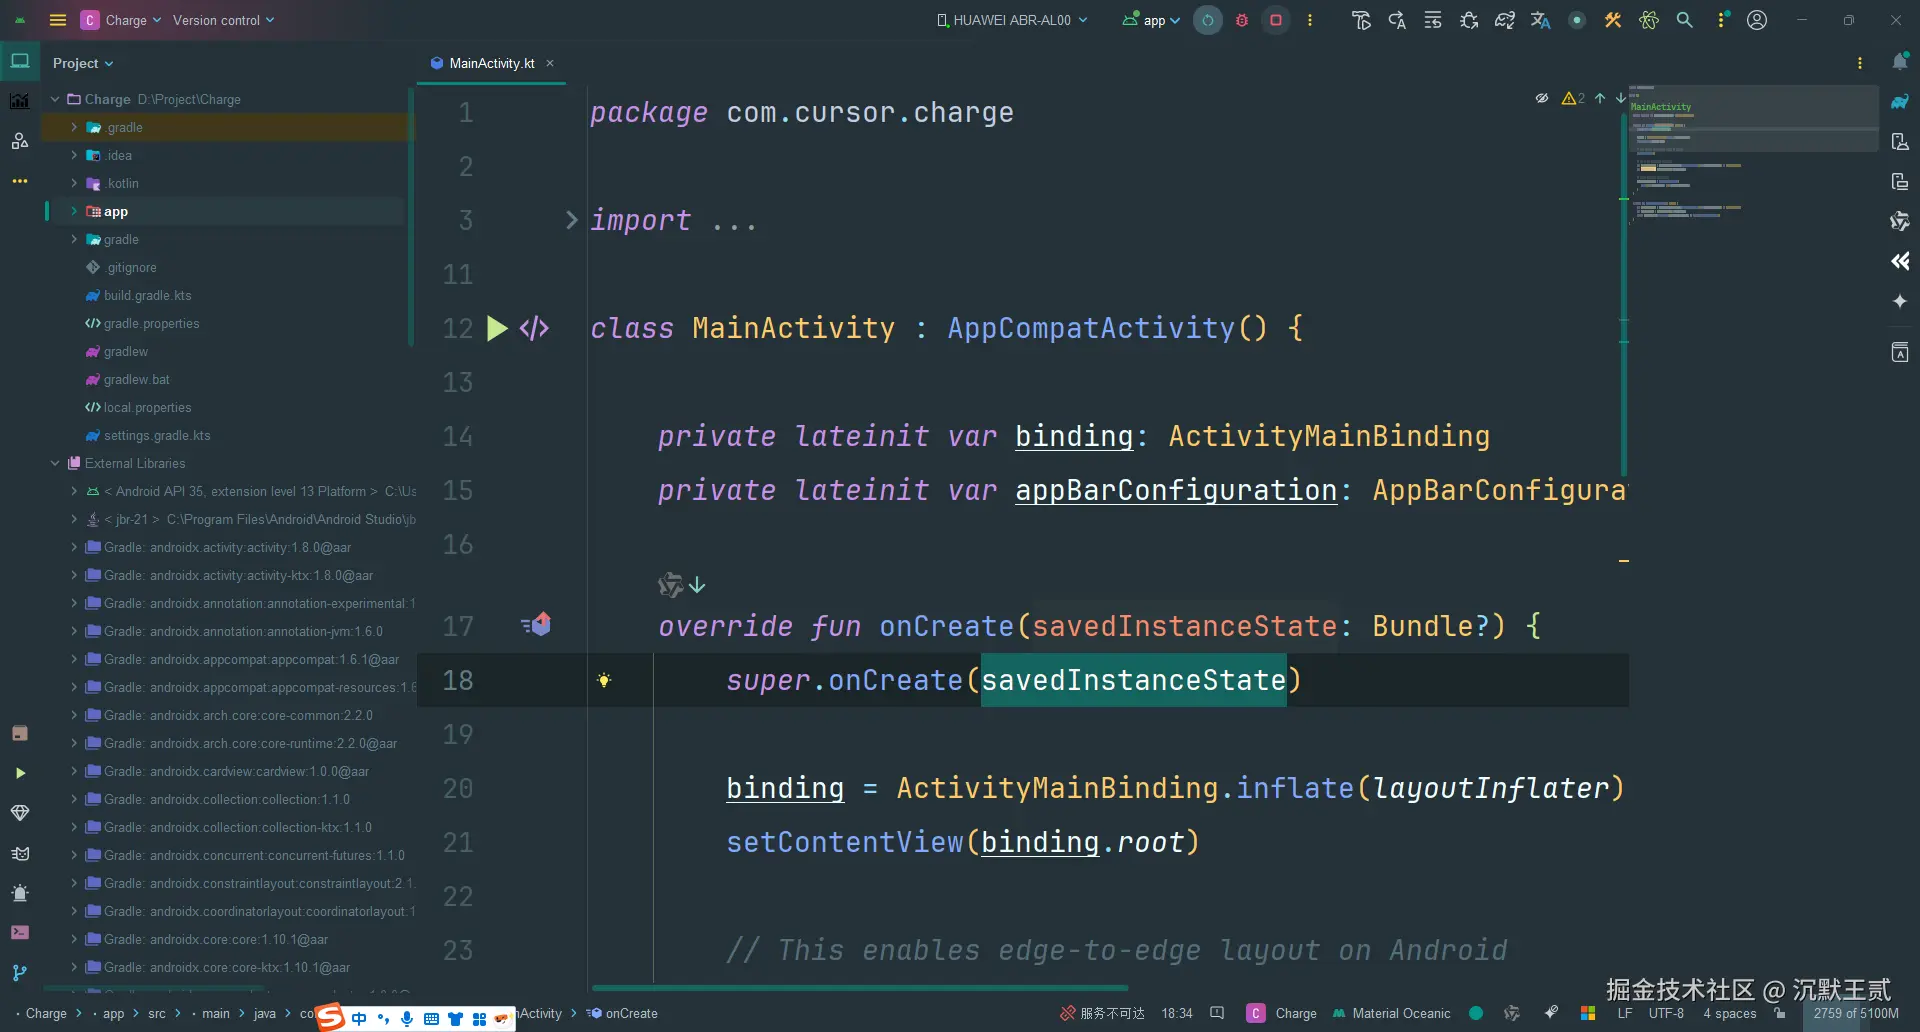The height and width of the screenshot is (1032, 1920).
Task: Collapse External Libraries node
Action: click(x=55, y=463)
